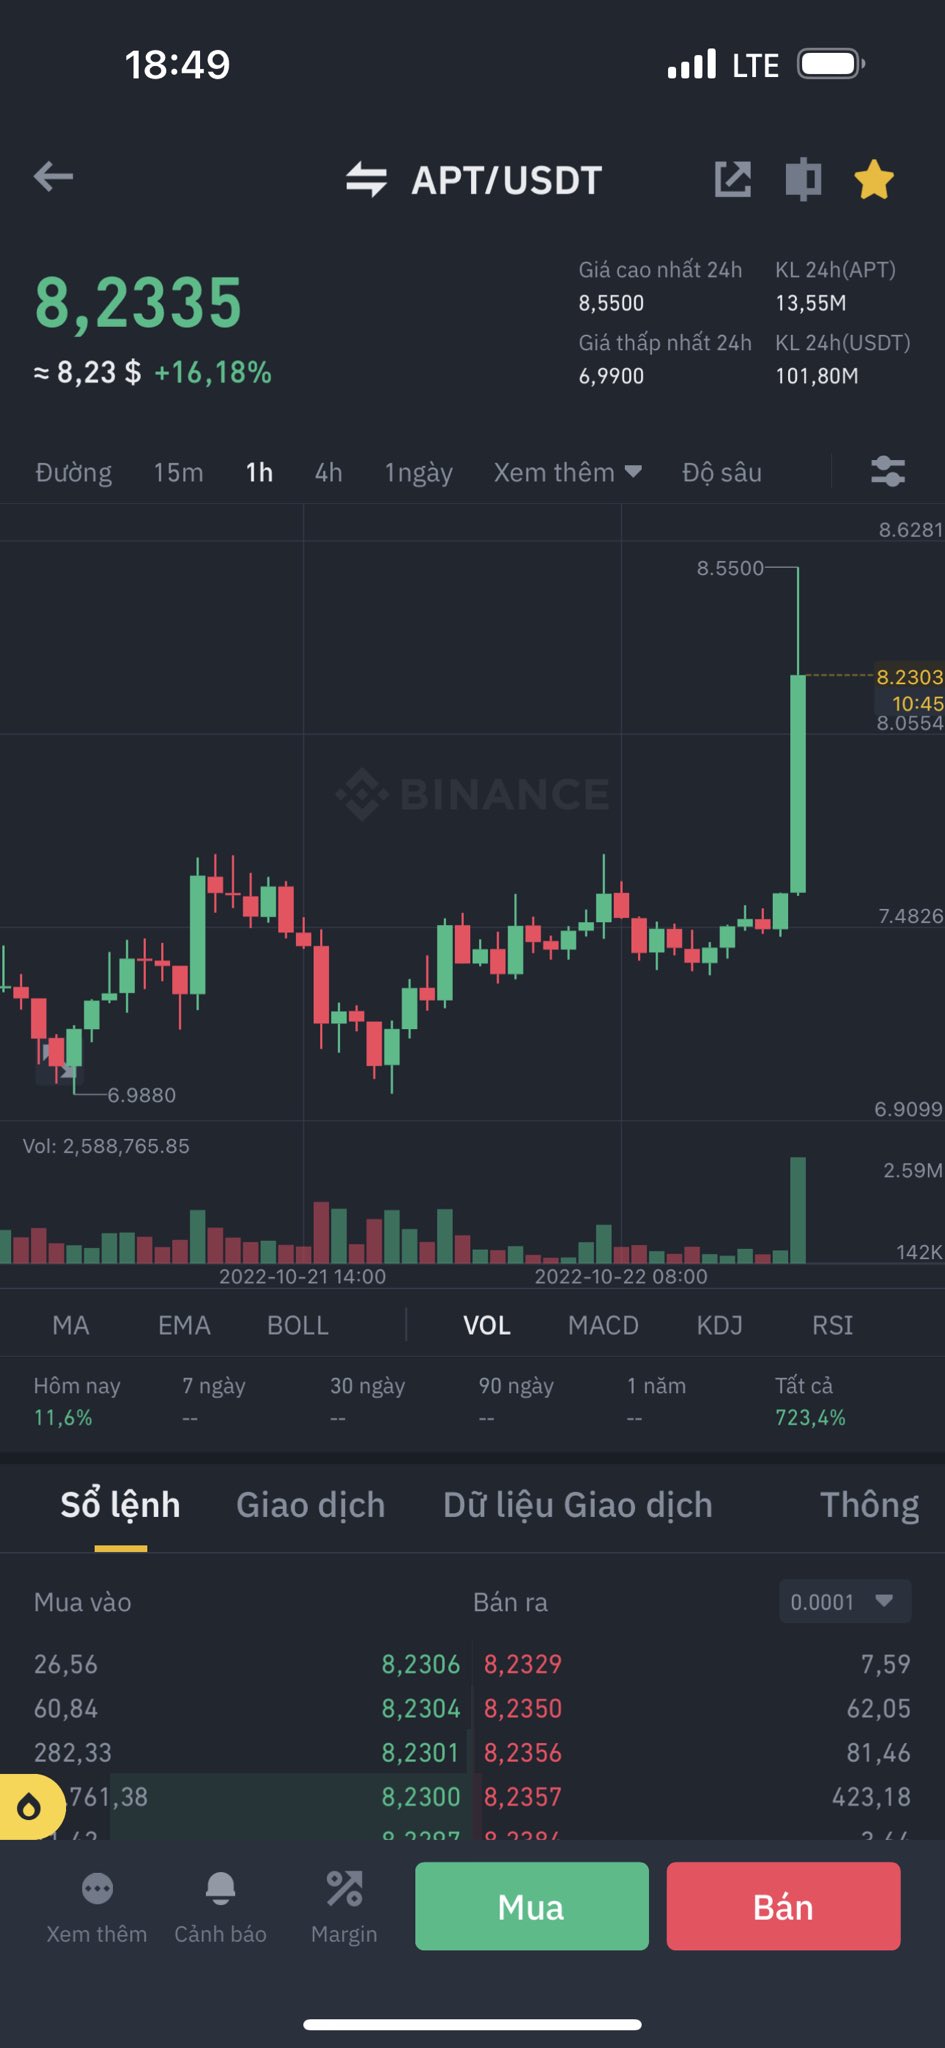Open the share chart icon

(733, 179)
